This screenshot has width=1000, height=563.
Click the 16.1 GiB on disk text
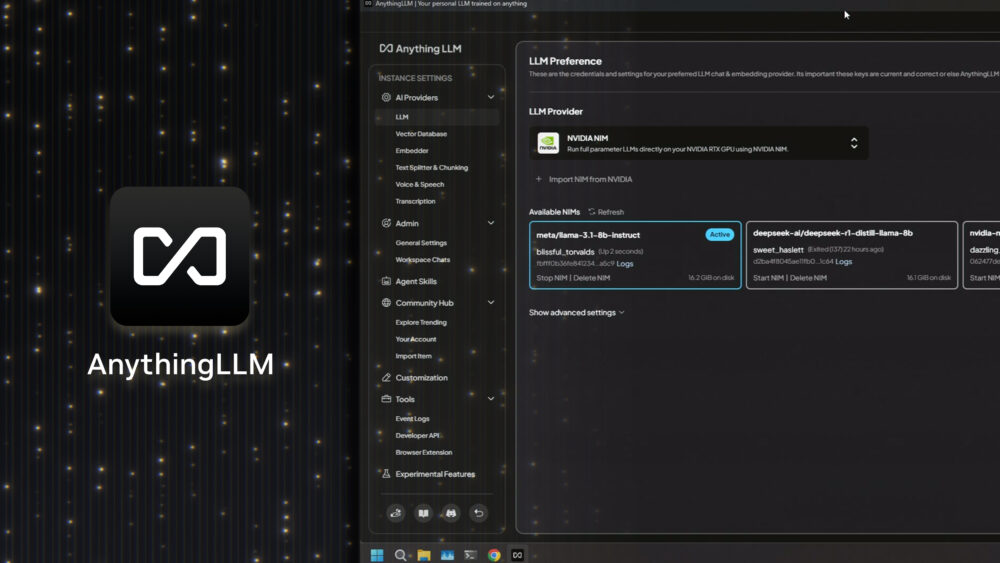click(929, 278)
